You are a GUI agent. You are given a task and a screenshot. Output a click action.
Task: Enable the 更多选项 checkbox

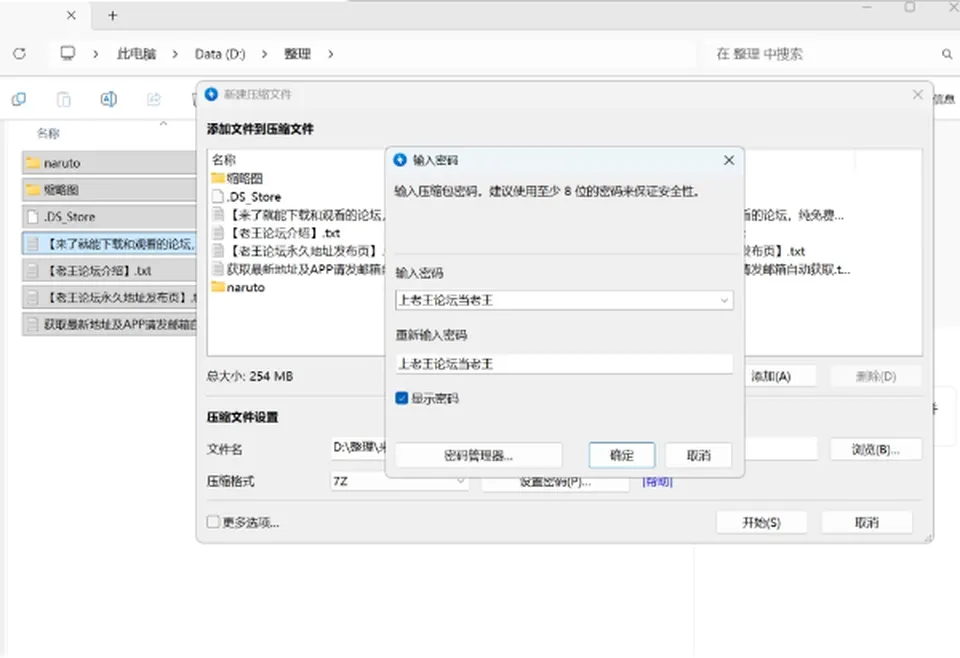point(213,522)
